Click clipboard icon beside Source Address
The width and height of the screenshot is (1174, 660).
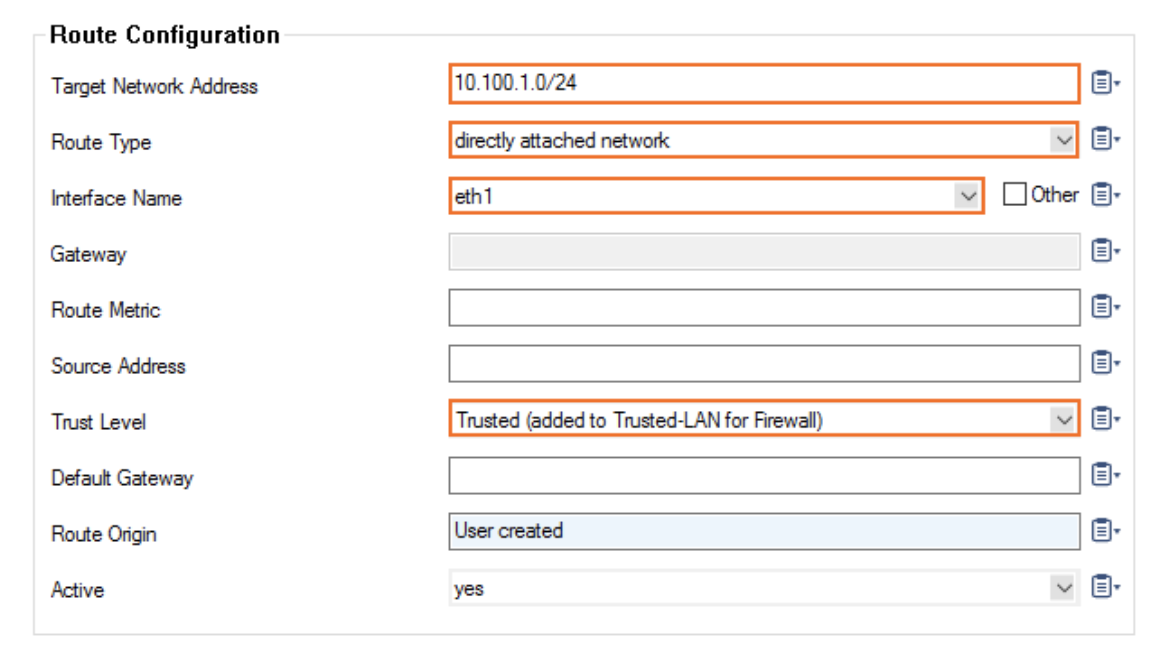click(1102, 363)
